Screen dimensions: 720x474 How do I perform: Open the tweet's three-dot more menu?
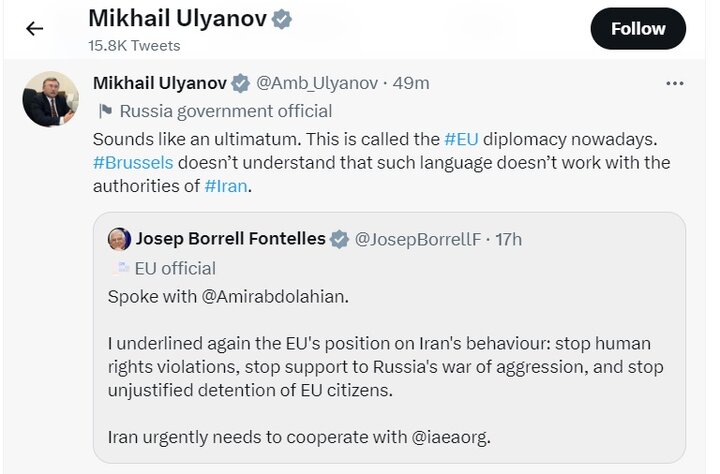point(677,82)
